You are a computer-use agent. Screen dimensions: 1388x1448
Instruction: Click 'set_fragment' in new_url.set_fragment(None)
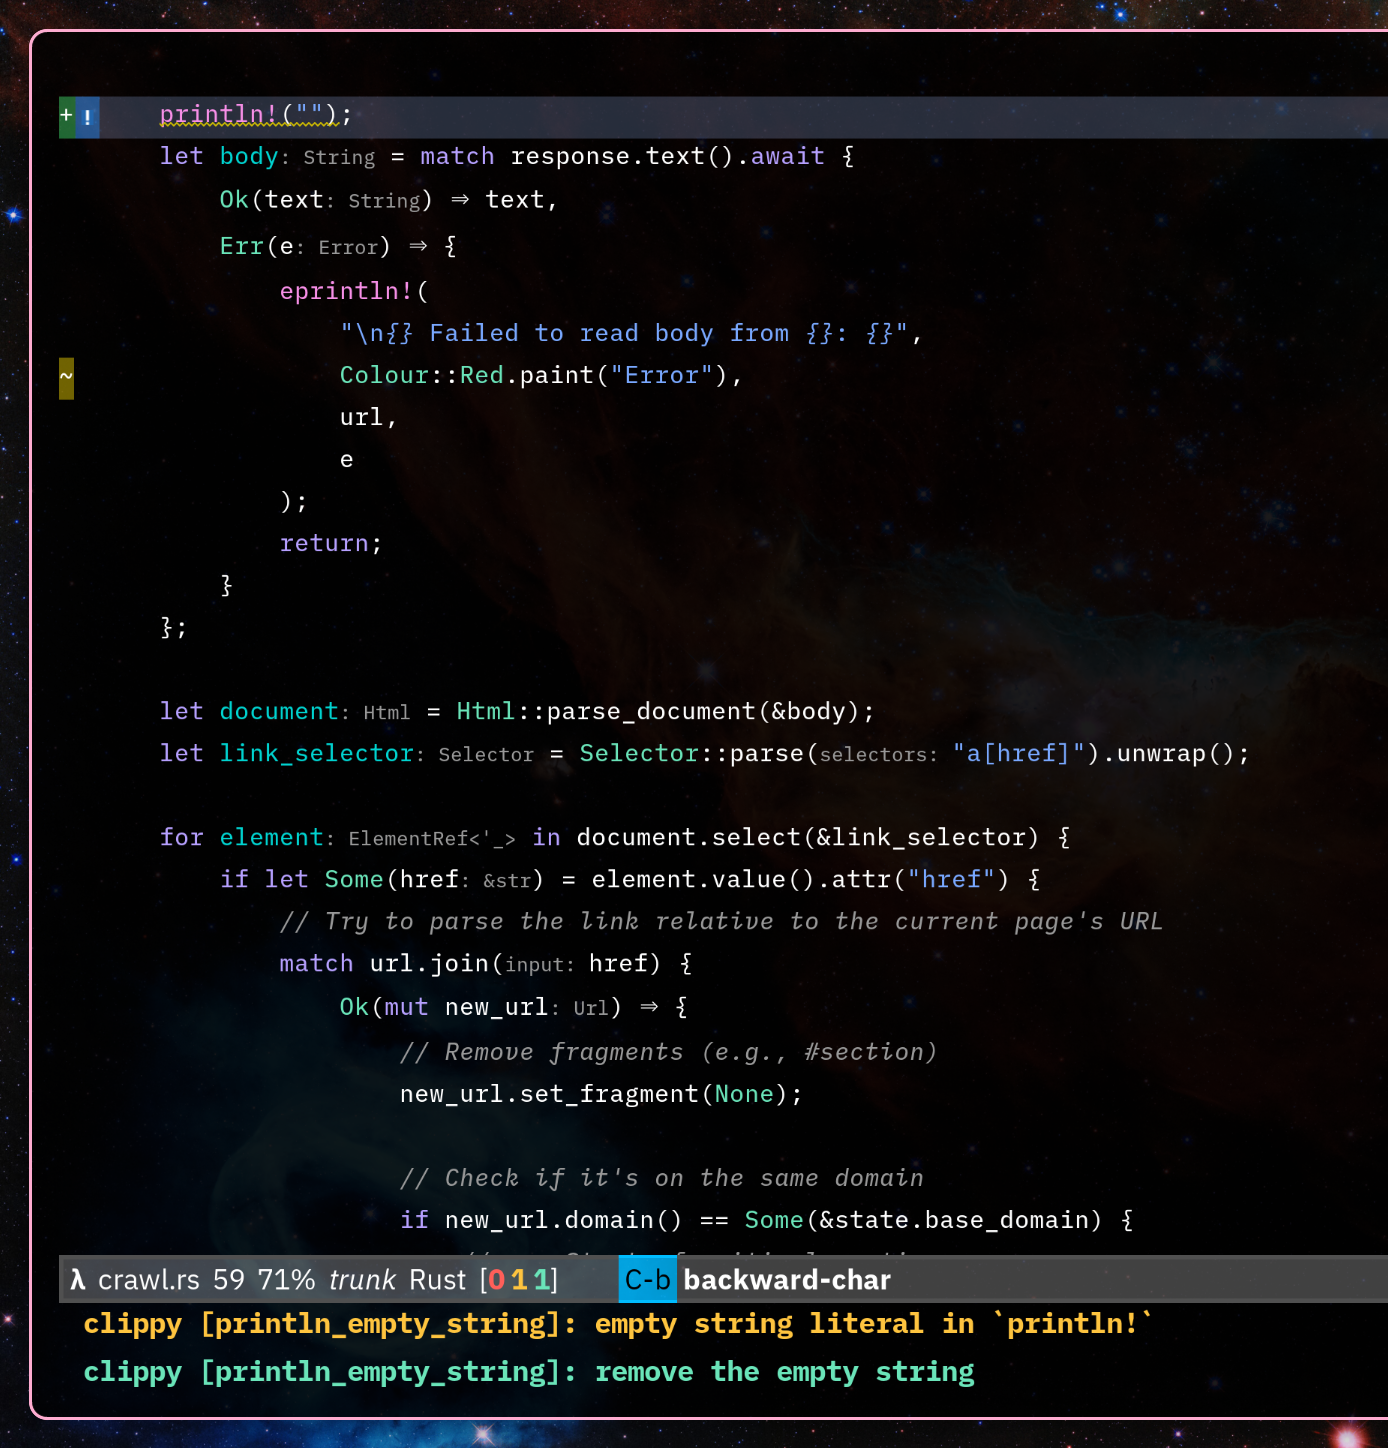(x=609, y=1094)
